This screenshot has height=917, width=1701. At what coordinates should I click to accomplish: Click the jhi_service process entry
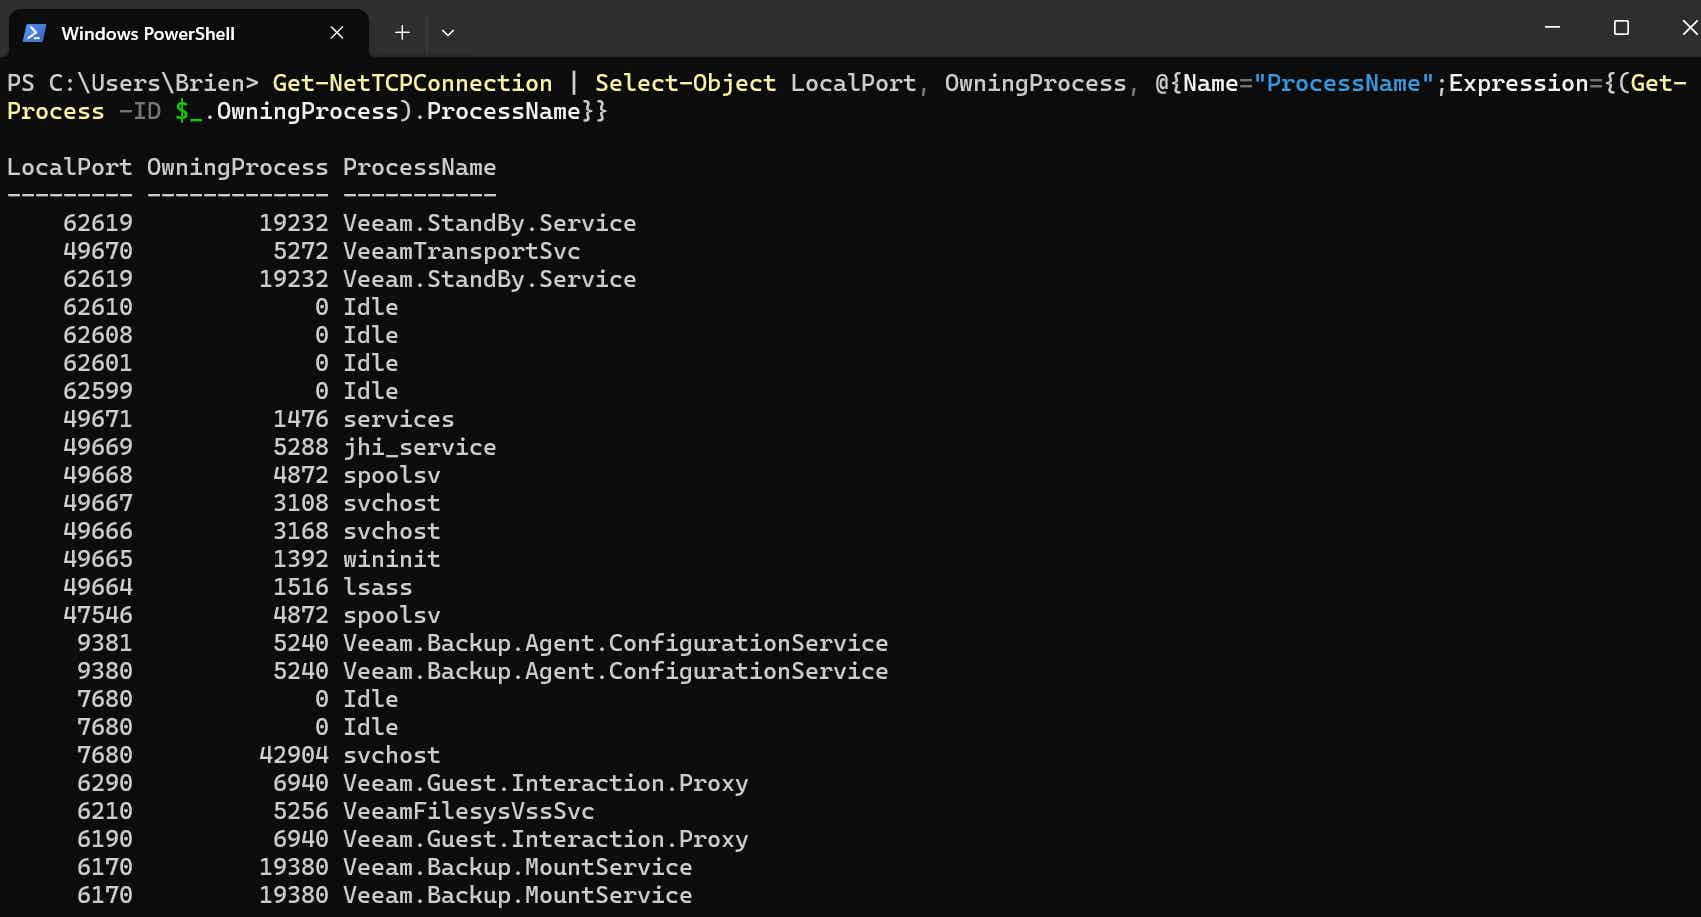(x=419, y=447)
